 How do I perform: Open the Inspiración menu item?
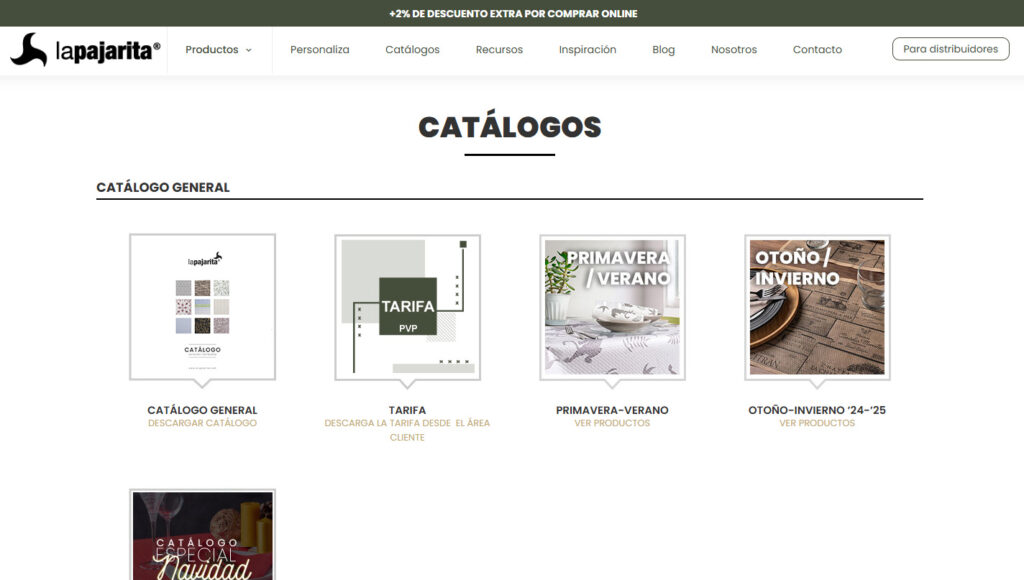click(587, 50)
